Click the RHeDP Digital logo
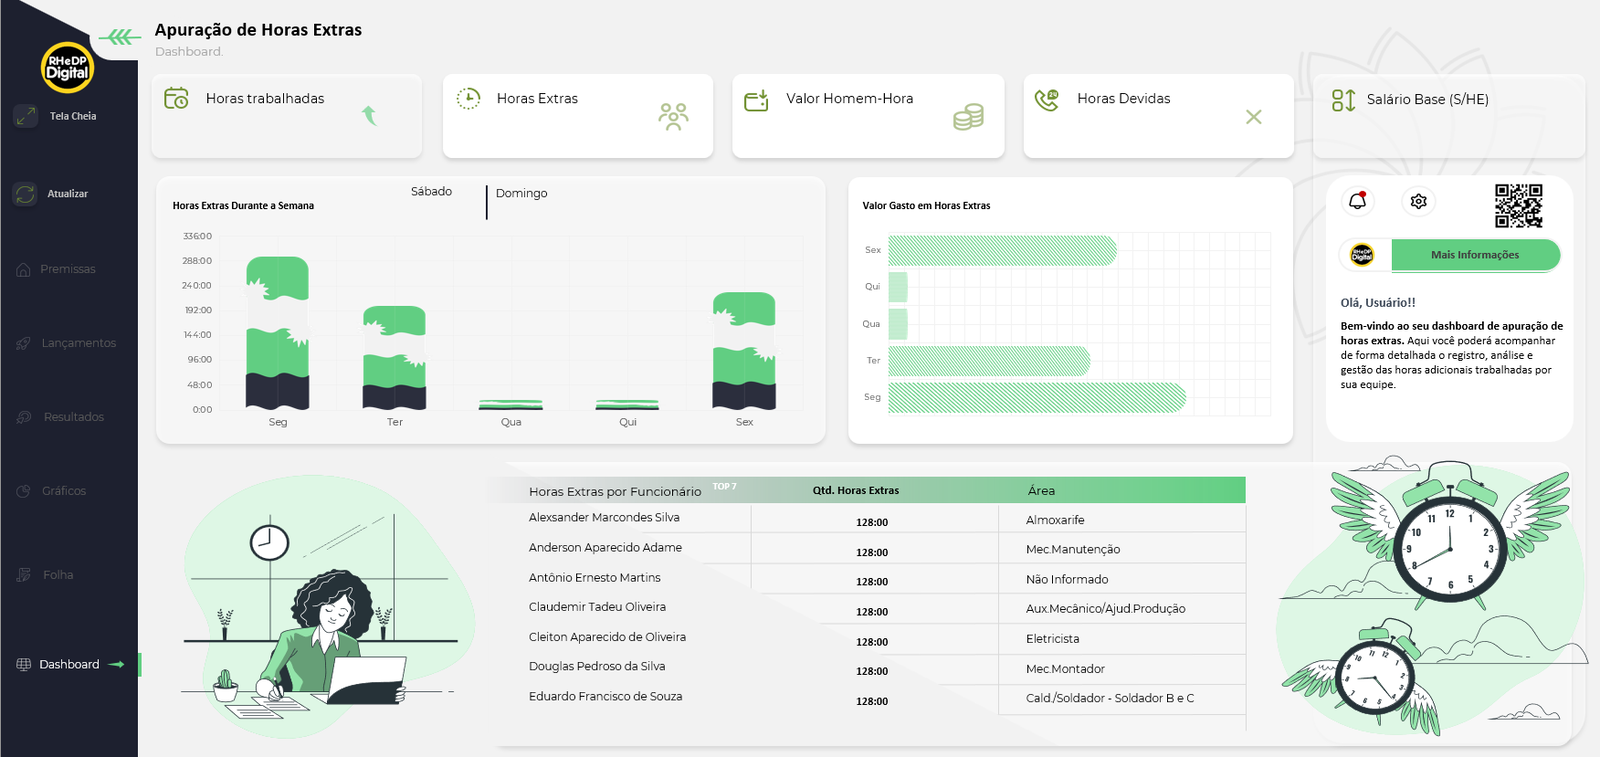 67,67
